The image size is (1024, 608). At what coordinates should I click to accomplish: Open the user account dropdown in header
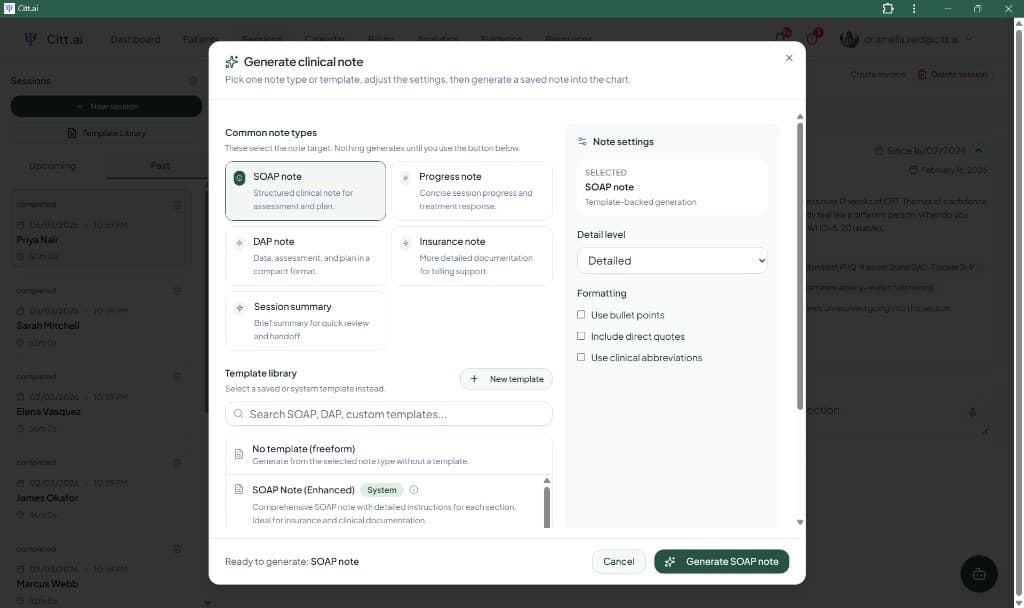(x=906, y=39)
